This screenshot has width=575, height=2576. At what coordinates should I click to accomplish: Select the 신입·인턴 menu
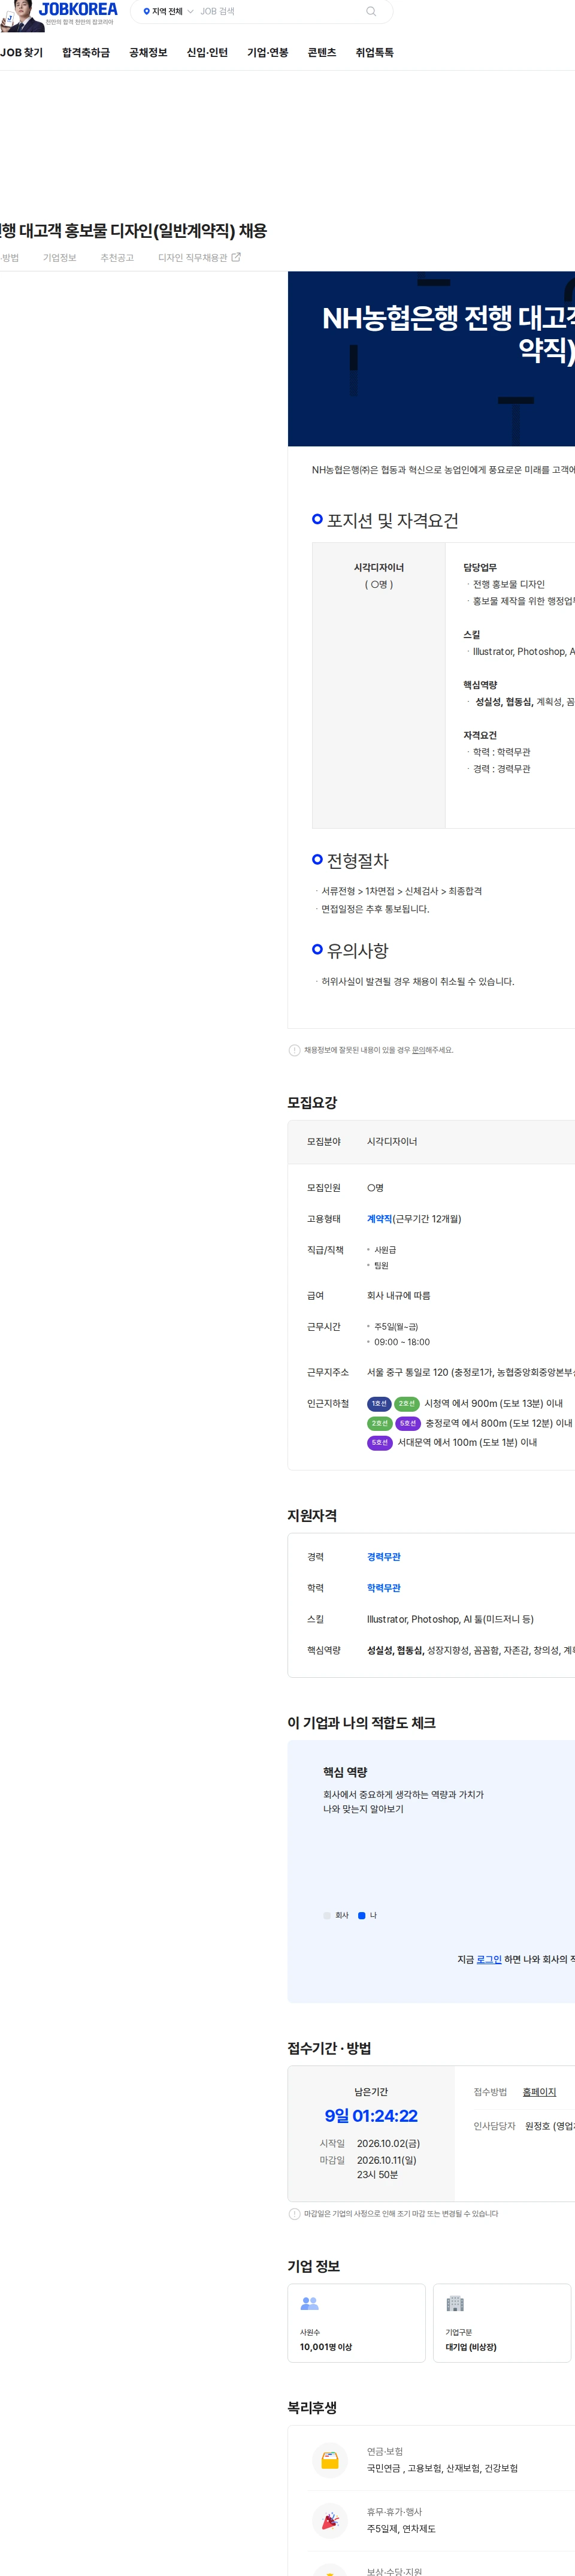point(207,53)
